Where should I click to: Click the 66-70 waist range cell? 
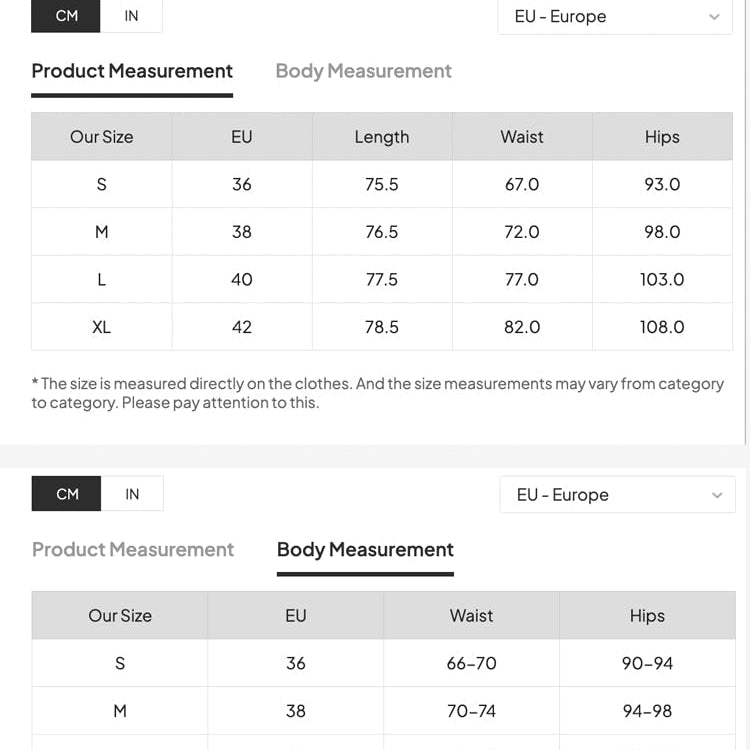point(471,663)
